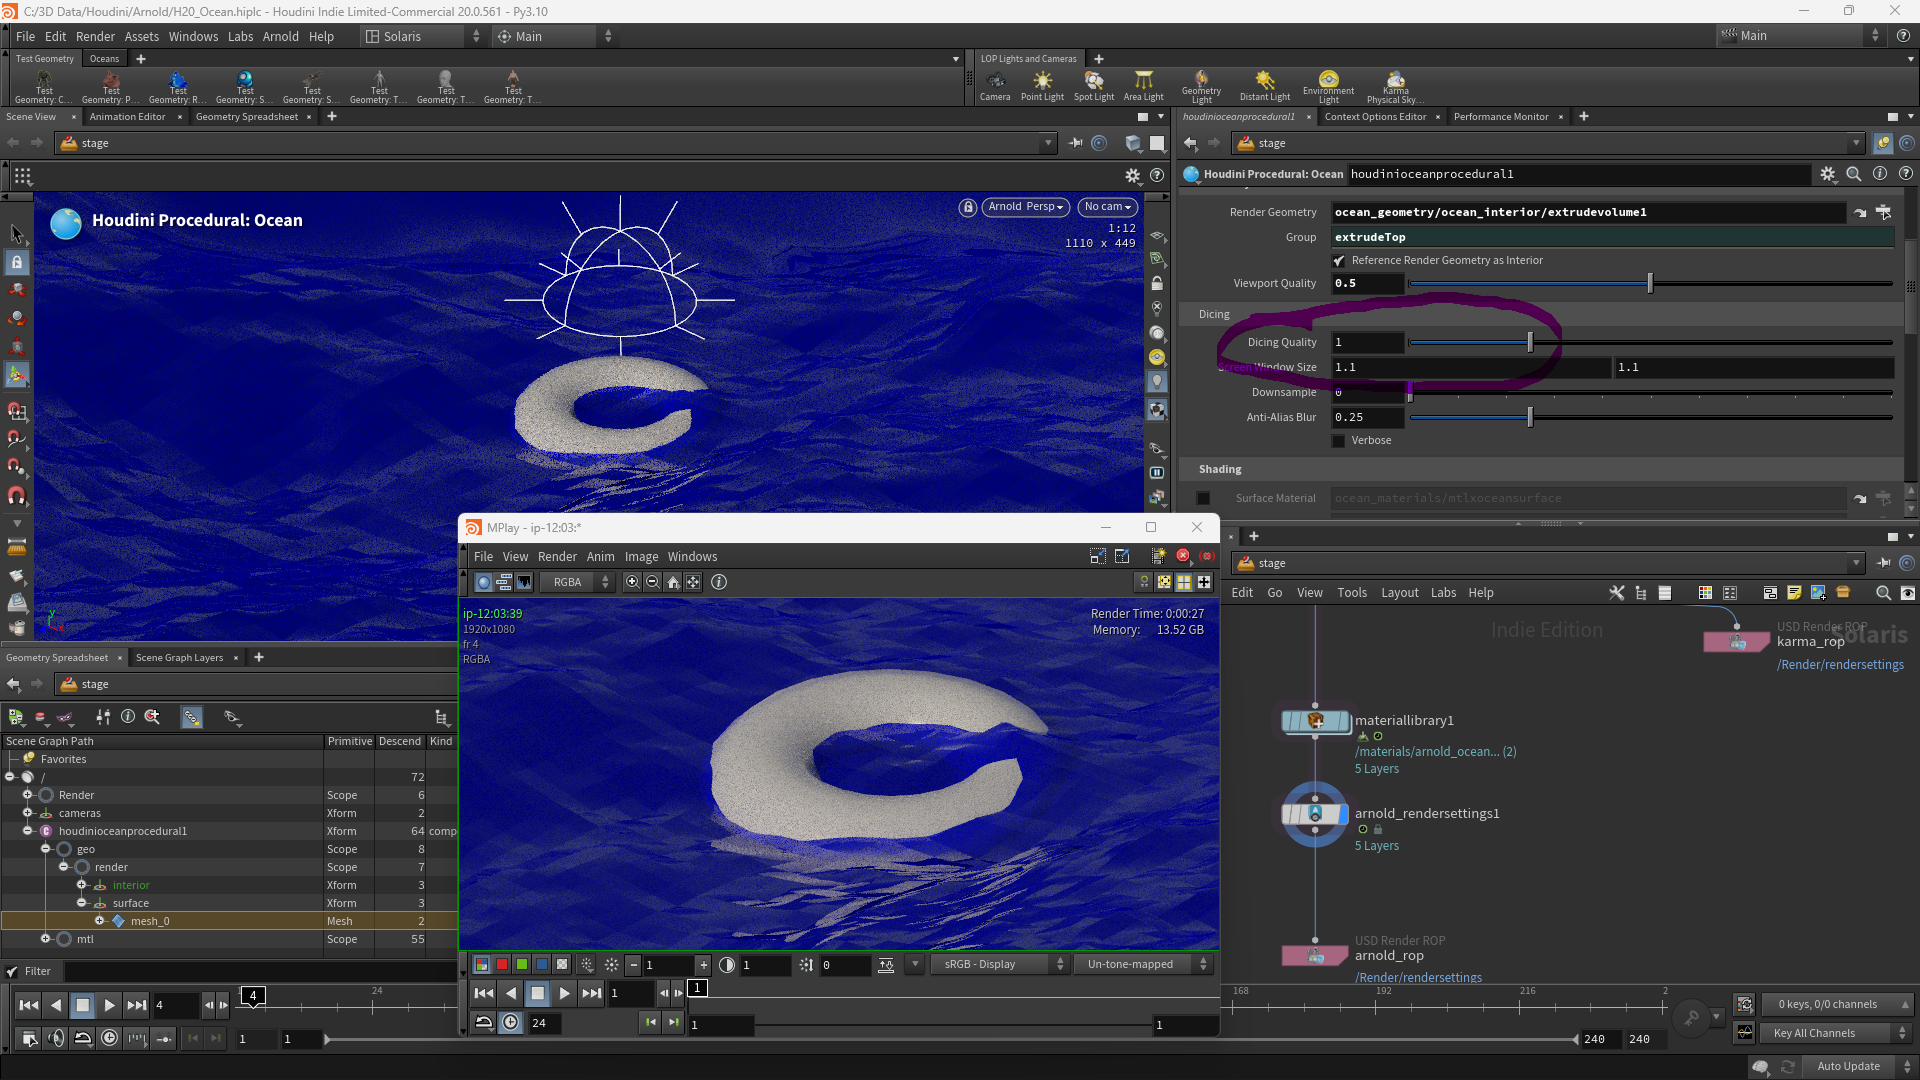The height and width of the screenshot is (1080, 1920).
Task: Toggle Auto Update at status bar
Action: 1848,1066
